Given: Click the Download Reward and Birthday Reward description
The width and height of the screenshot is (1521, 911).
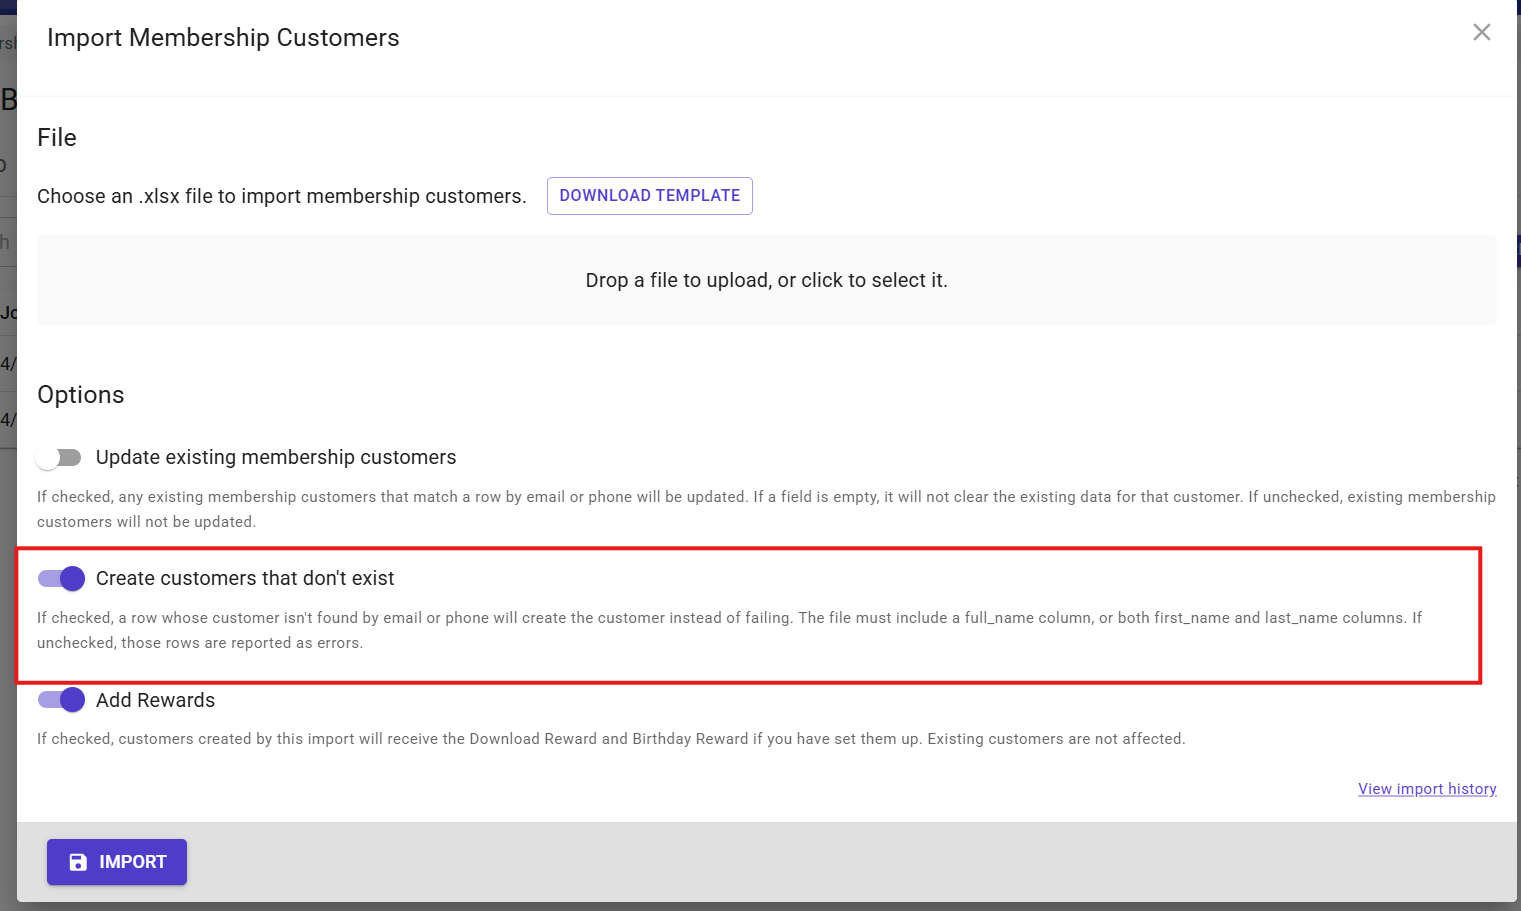Looking at the screenshot, I should click(x=611, y=739).
